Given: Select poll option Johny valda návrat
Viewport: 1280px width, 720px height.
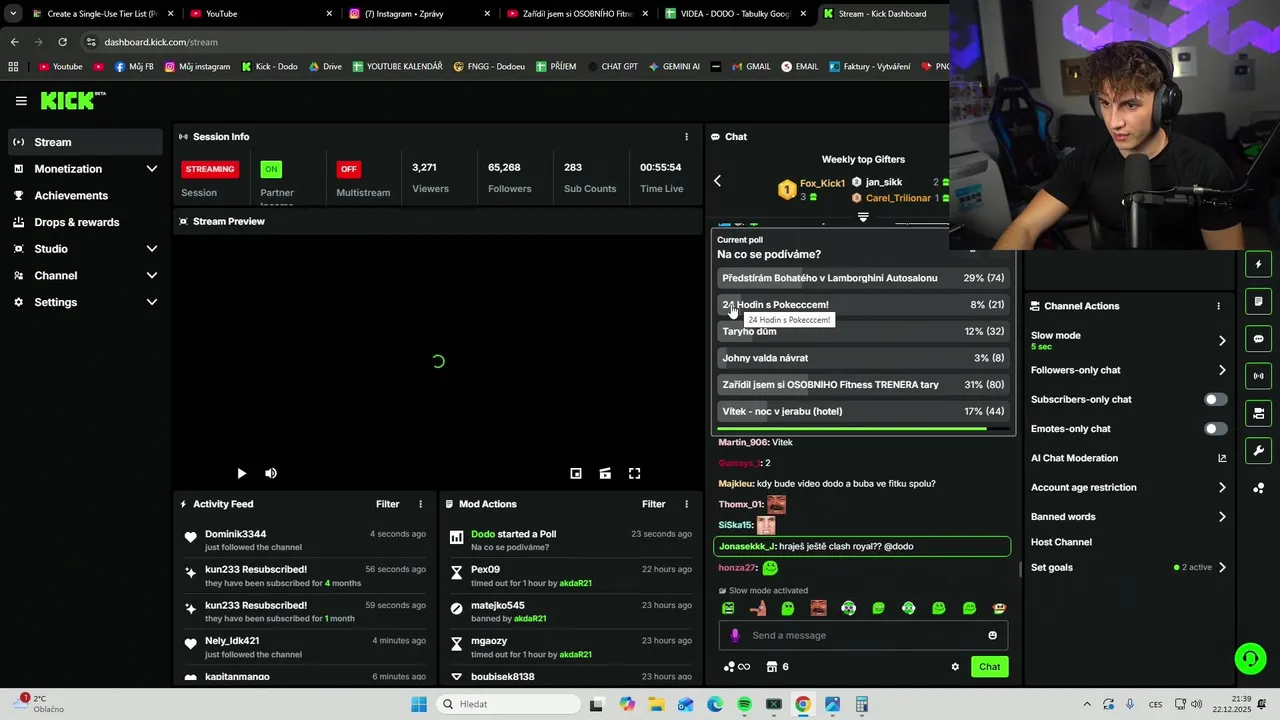Looking at the screenshot, I should coord(863,358).
